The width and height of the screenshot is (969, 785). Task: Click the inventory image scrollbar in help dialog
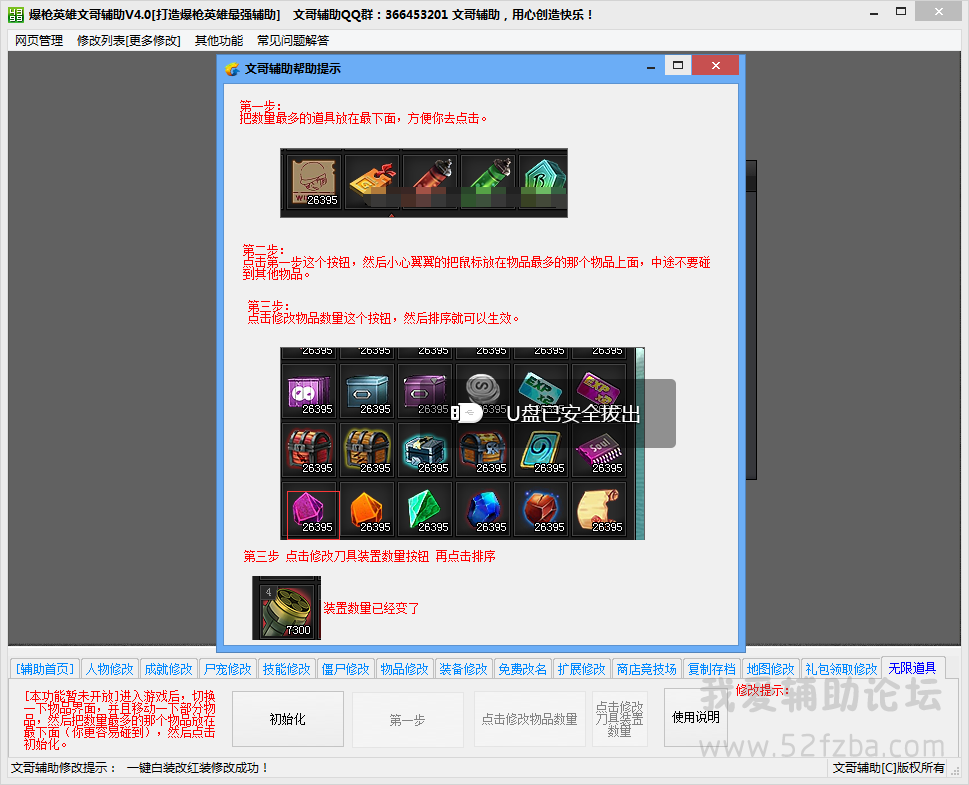[x=640, y=443]
